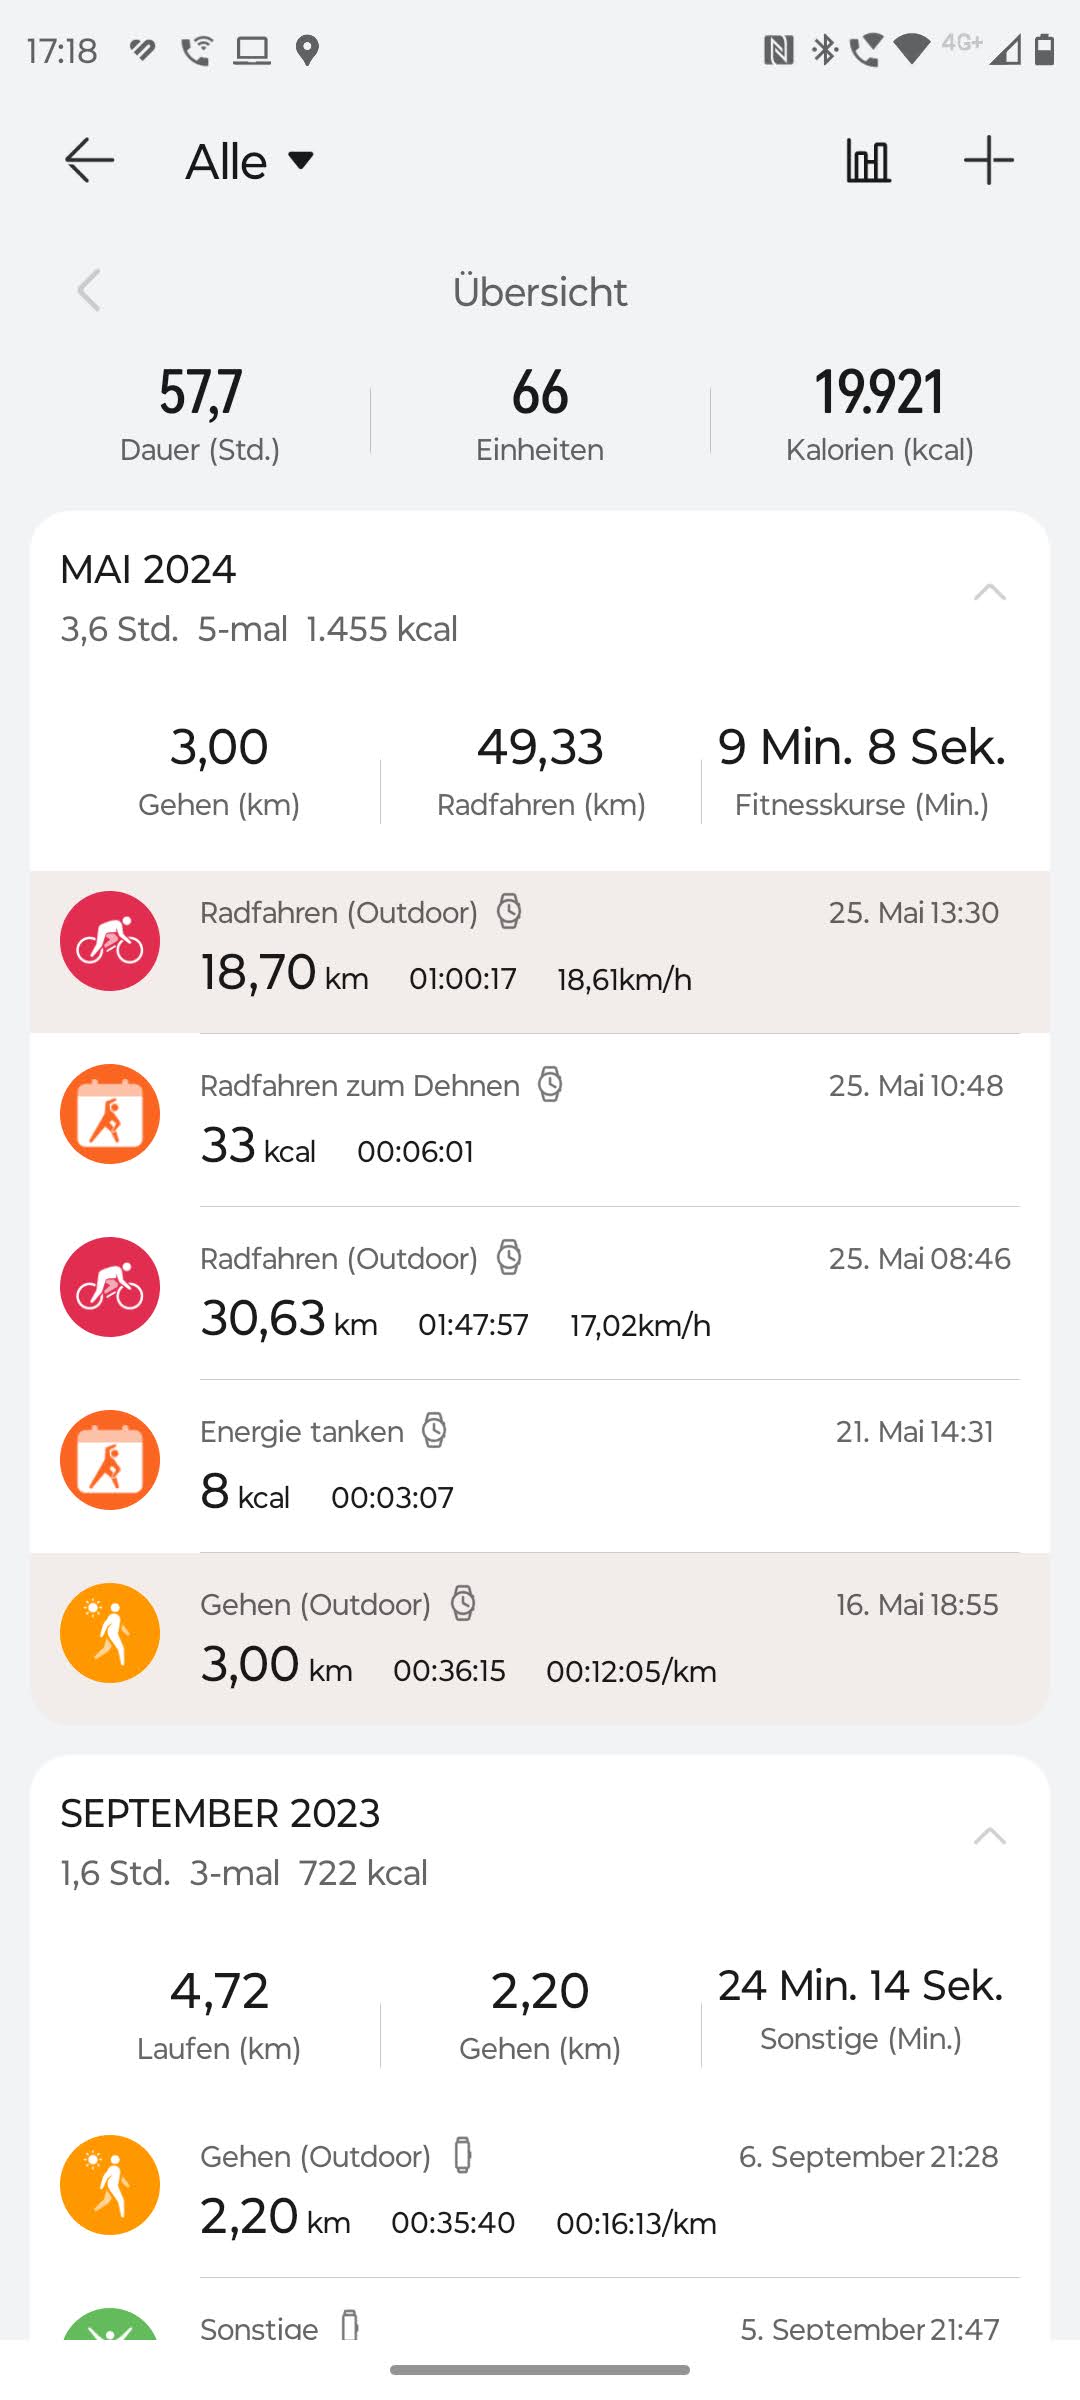Tap walking icon for 2,20 km walk
The height and width of the screenshot is (2400, 1080).
click(110, 2185)
